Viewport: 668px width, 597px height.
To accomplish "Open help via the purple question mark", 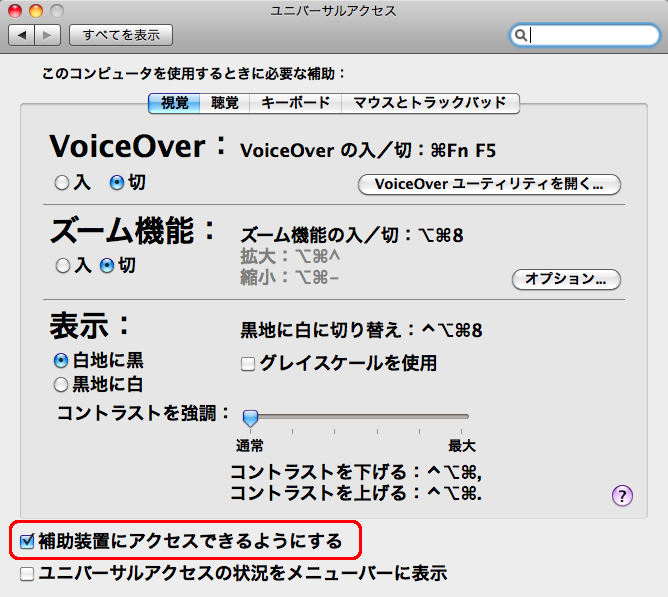I will (622, 496).
